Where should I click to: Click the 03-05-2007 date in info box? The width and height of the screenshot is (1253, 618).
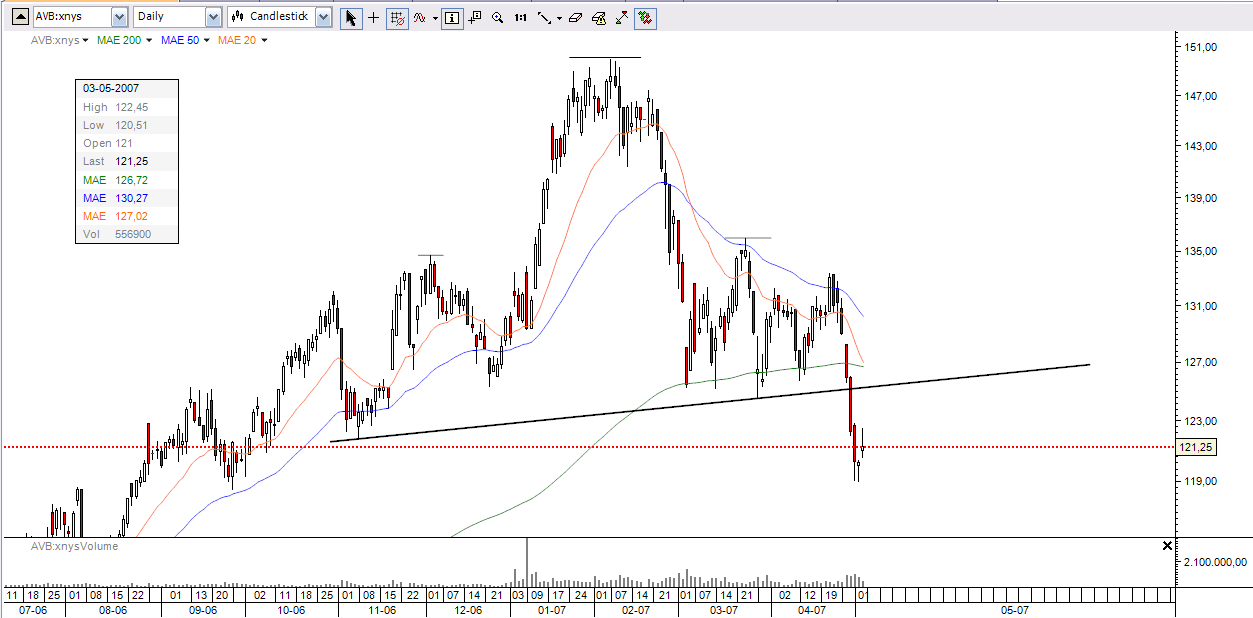coord(111,88)
